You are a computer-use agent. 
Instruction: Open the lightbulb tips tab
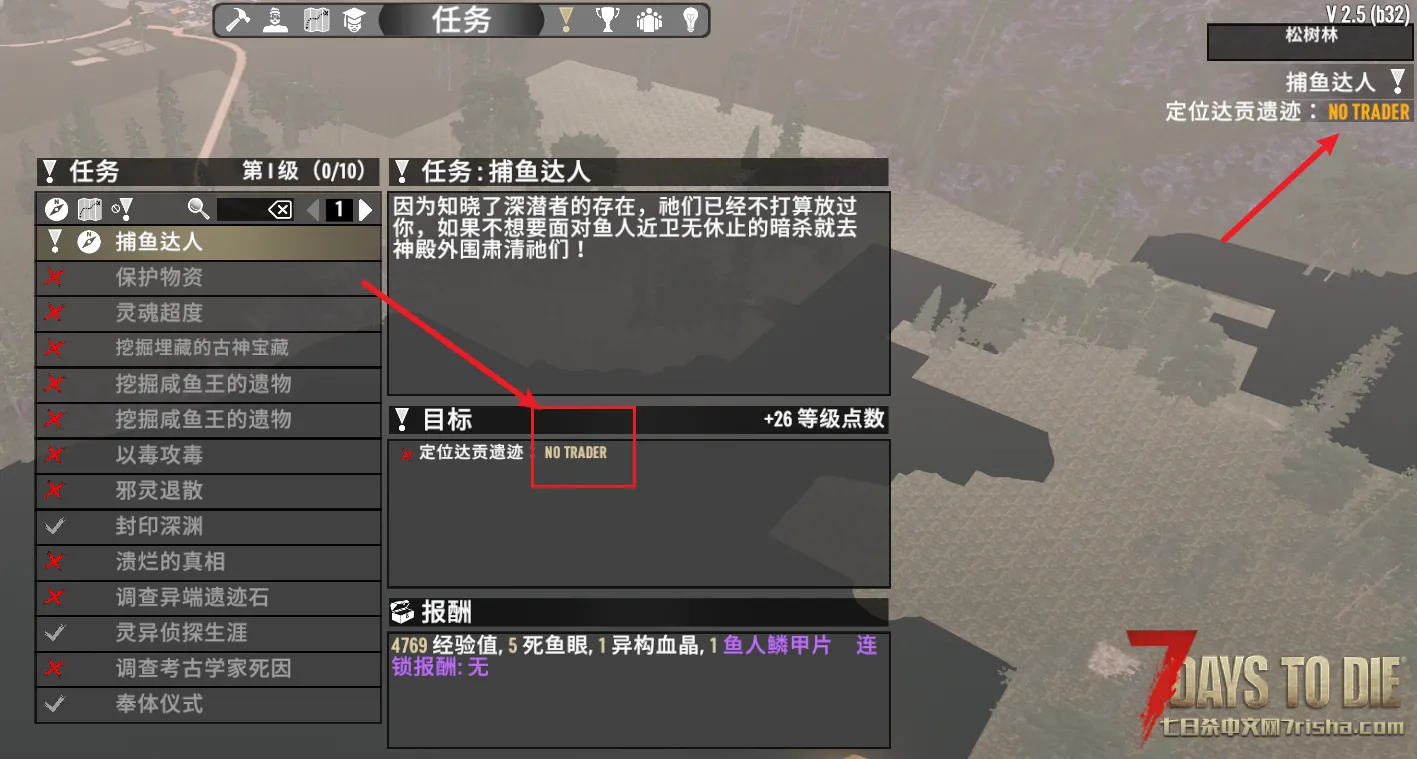690,20
